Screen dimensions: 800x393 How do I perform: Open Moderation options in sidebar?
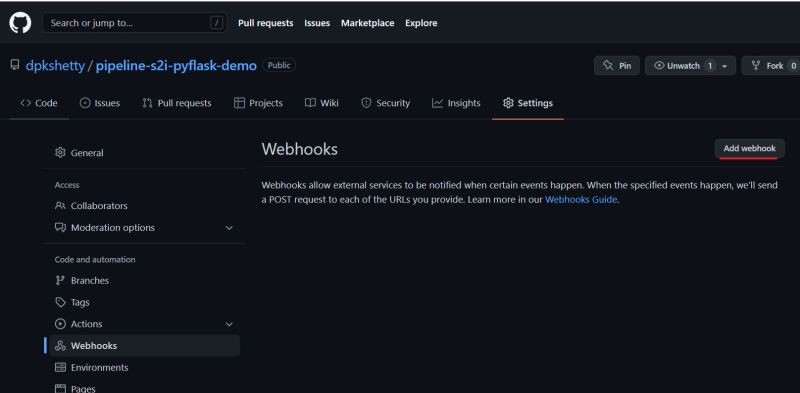(144, 228)
